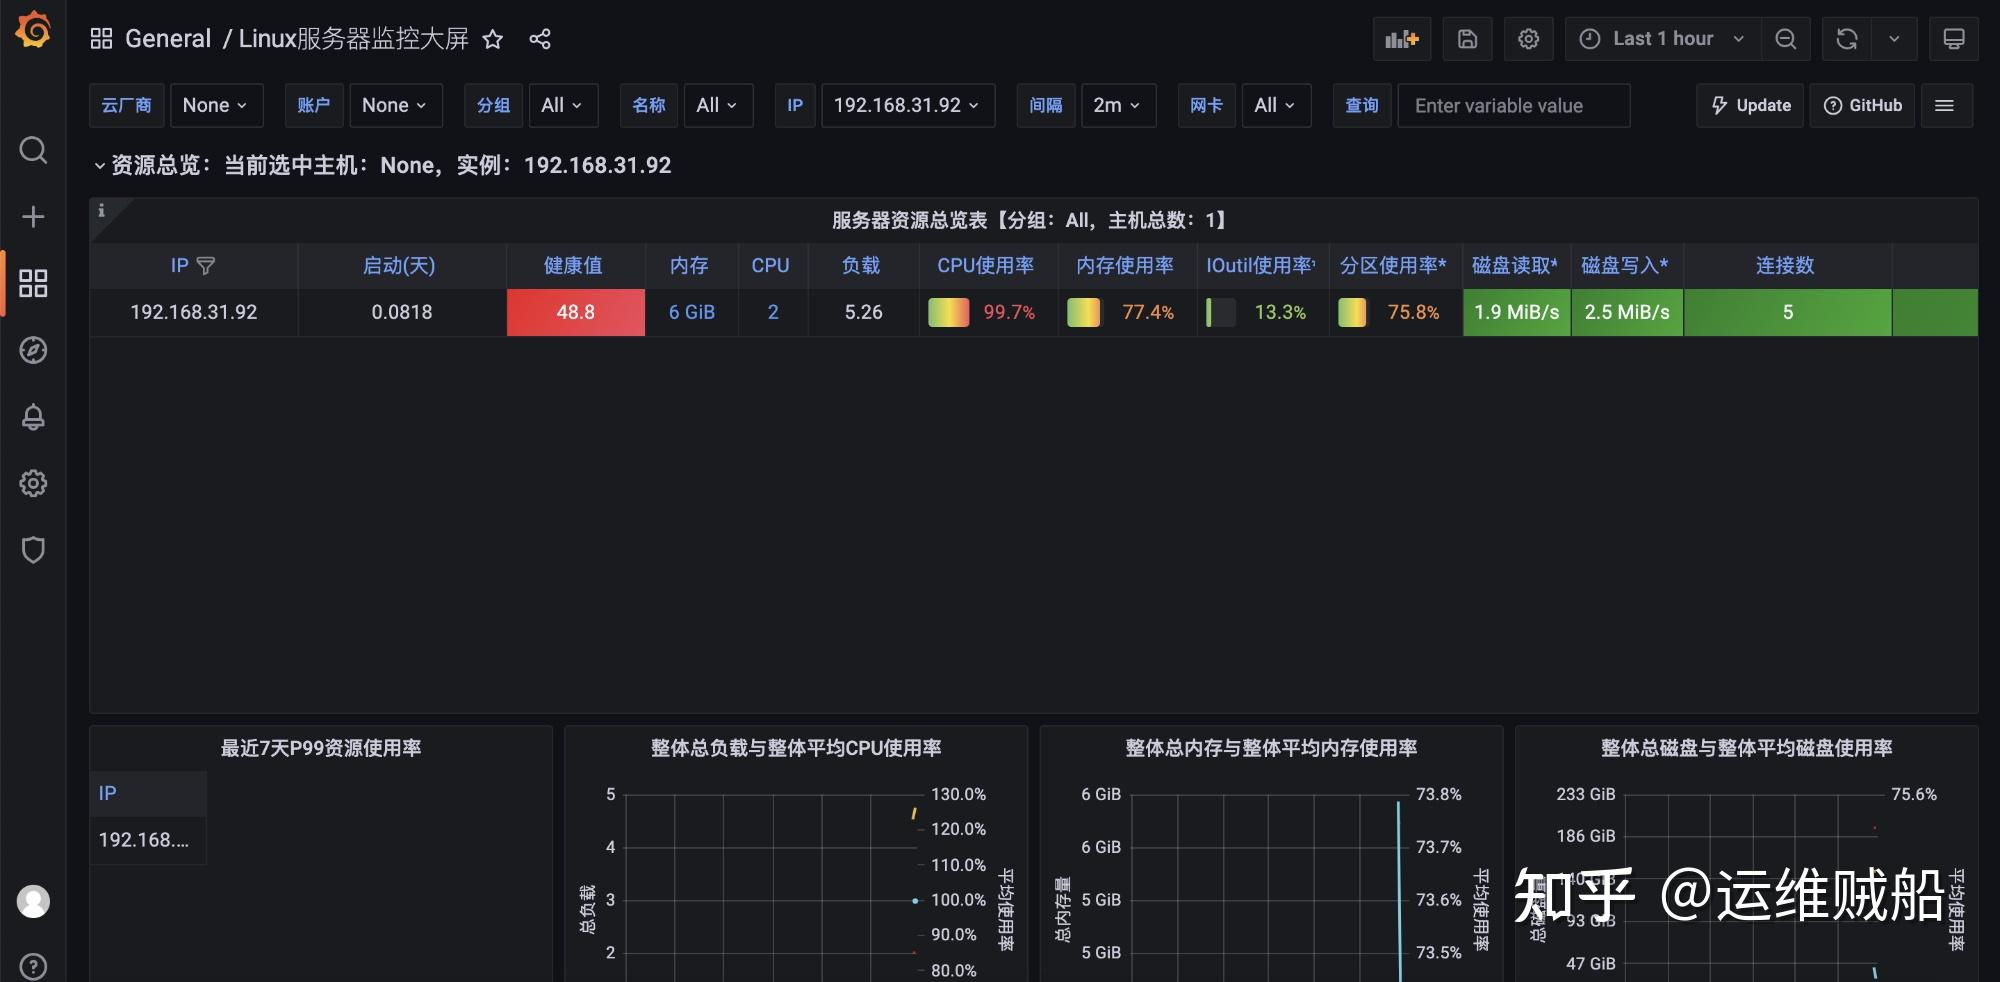Click the 77.4% memory usage gauge
The height and width of the screenshot is (982, 2000).
1127,312
